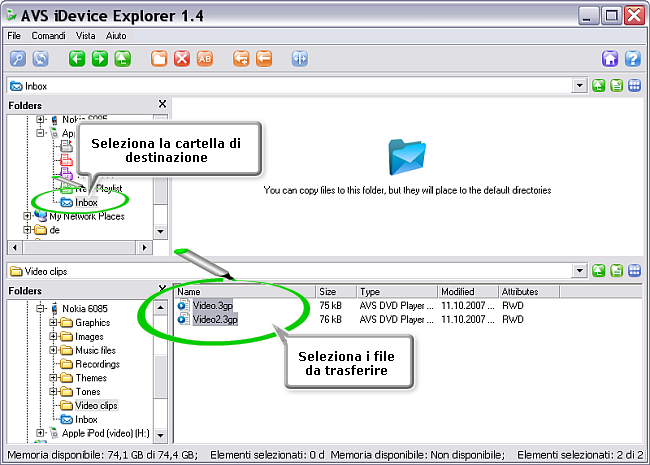Sort by the Attributes column header
Screen dimensions: 650x465
pos(529,292)
